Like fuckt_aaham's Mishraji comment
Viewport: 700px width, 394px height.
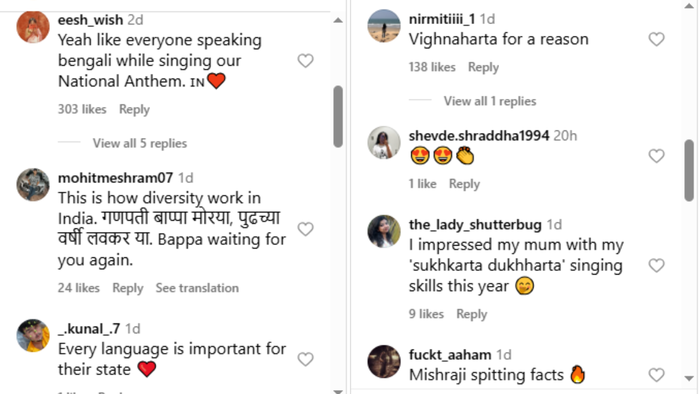[656, 375]
